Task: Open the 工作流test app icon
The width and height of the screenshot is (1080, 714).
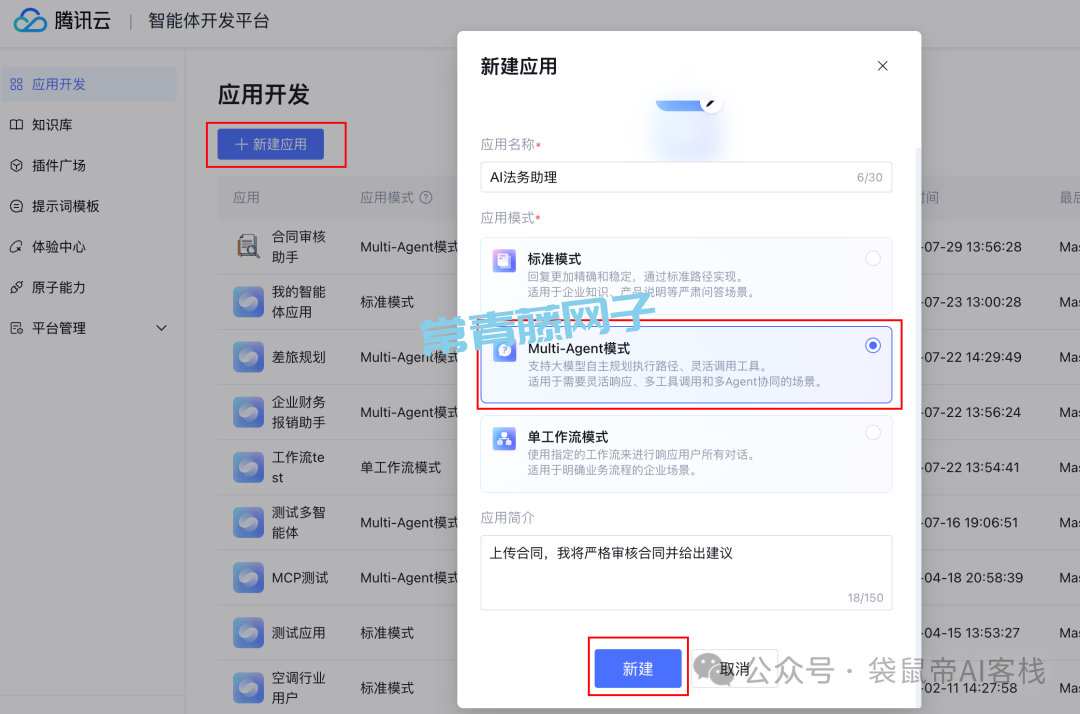Action: (248, 467)
